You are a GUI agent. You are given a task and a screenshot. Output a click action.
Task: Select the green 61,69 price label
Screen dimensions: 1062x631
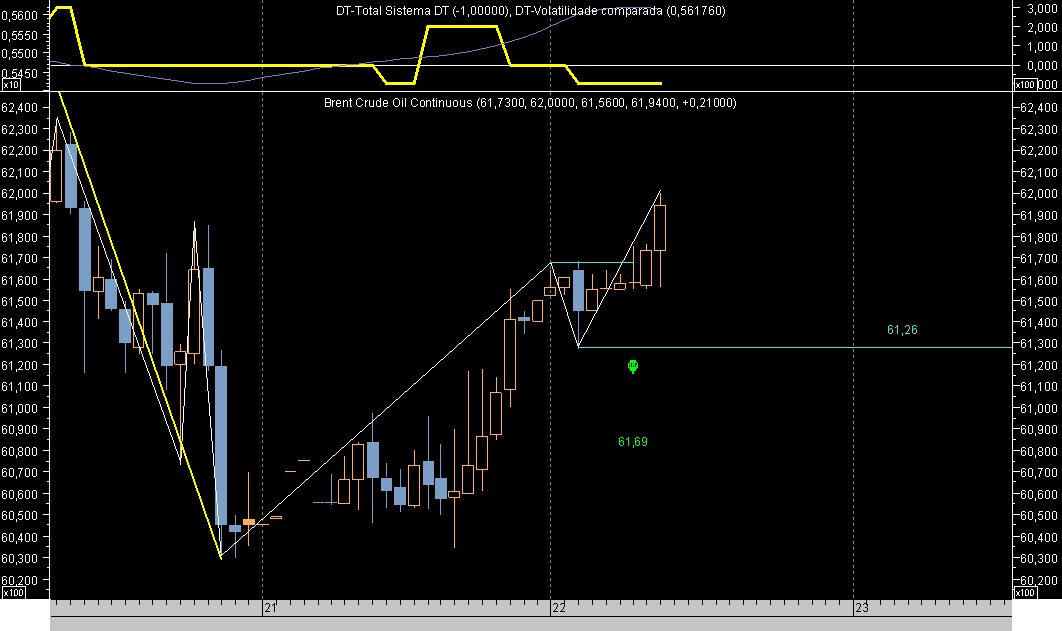click(x=633, y=442)
